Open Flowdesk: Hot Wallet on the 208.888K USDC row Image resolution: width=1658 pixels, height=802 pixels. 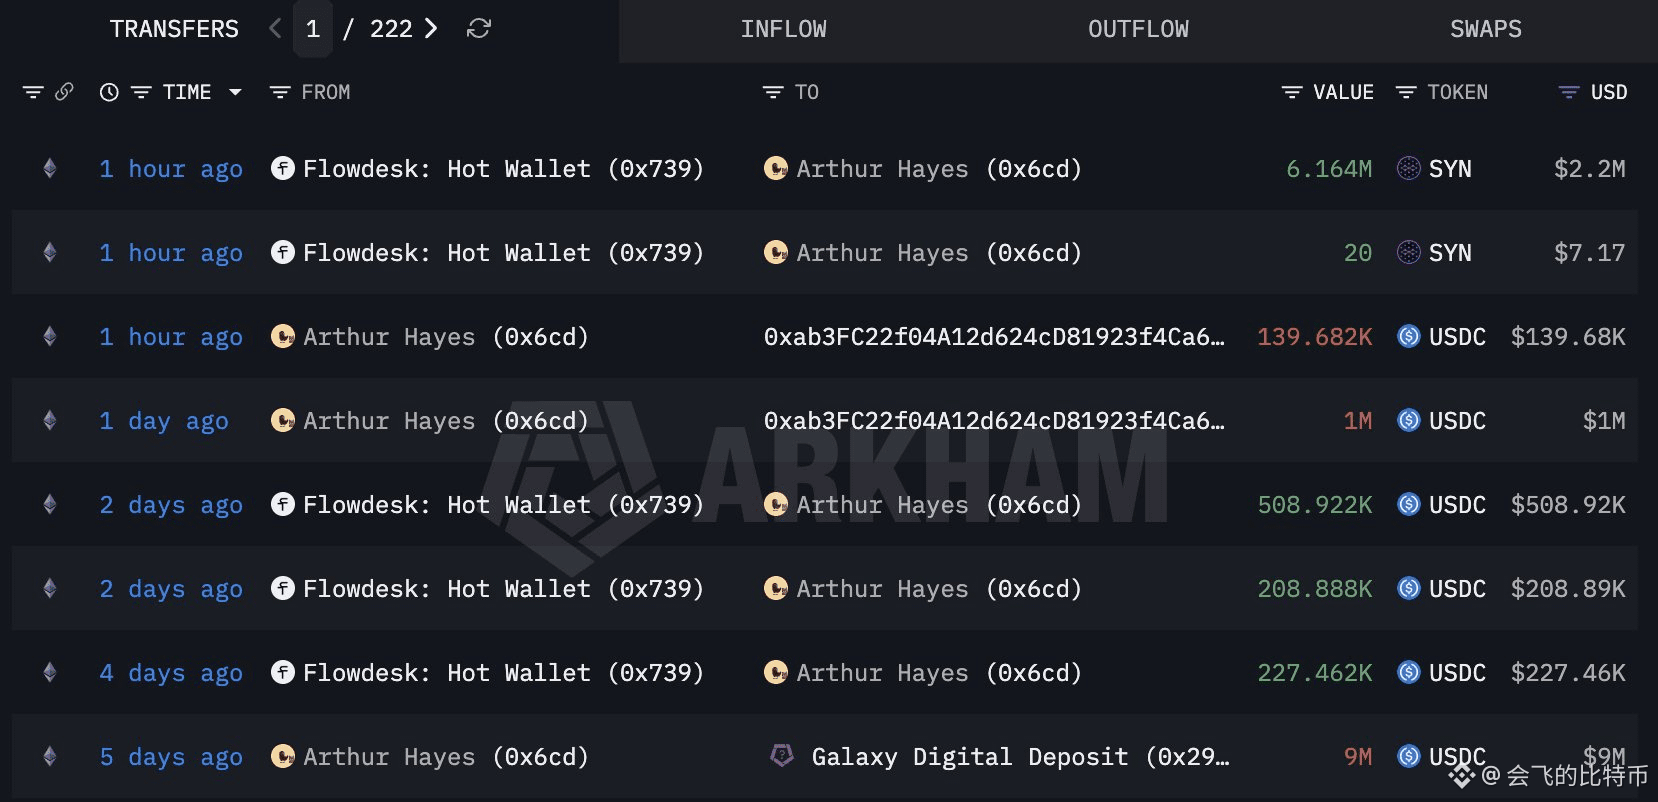(504, 589)
